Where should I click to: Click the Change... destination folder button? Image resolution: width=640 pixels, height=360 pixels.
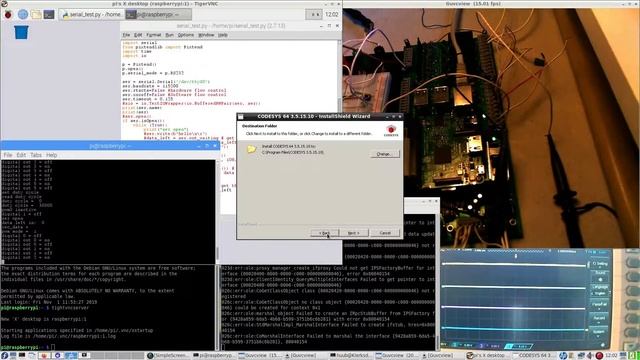[x=385, y=154]
